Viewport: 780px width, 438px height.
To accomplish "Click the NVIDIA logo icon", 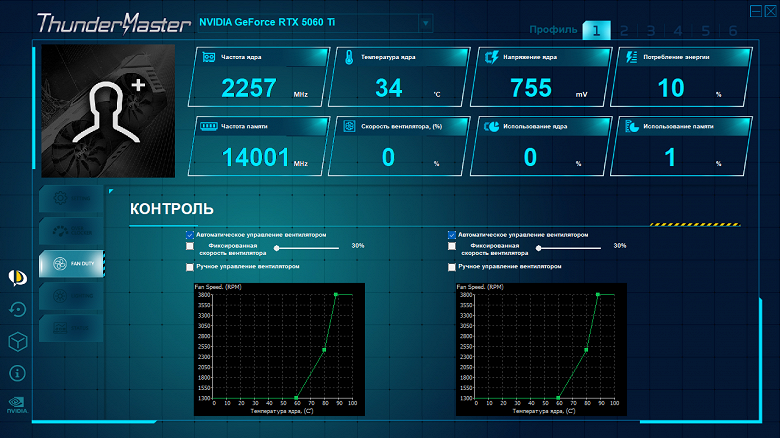I will (17, 405).
